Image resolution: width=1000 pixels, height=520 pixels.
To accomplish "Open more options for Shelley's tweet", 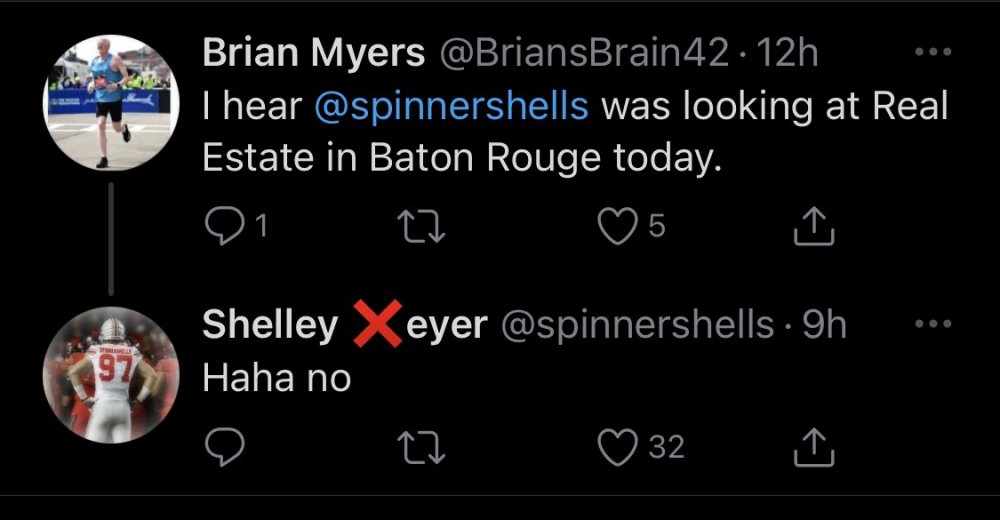I will (933, 324).
